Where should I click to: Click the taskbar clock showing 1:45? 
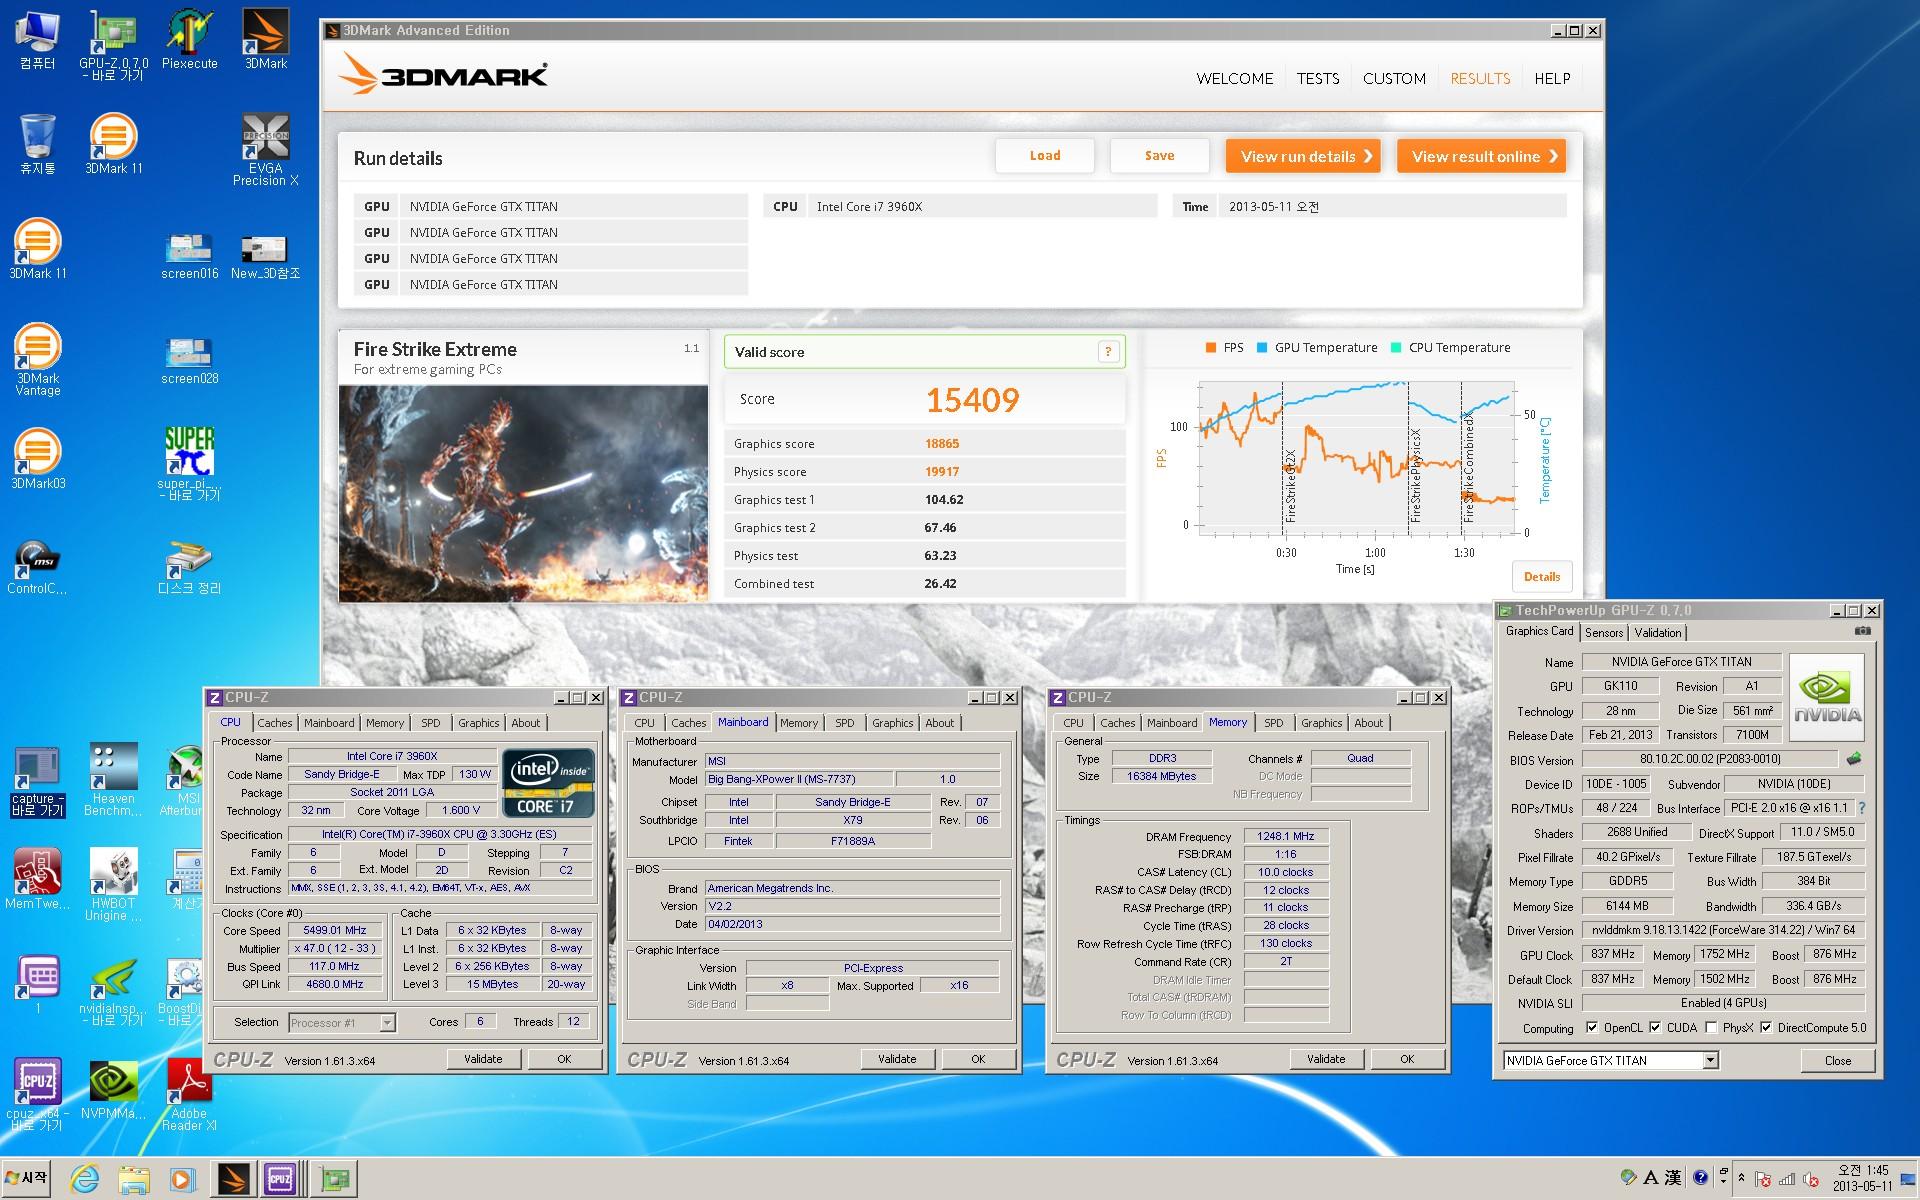click(1862, 1178)
